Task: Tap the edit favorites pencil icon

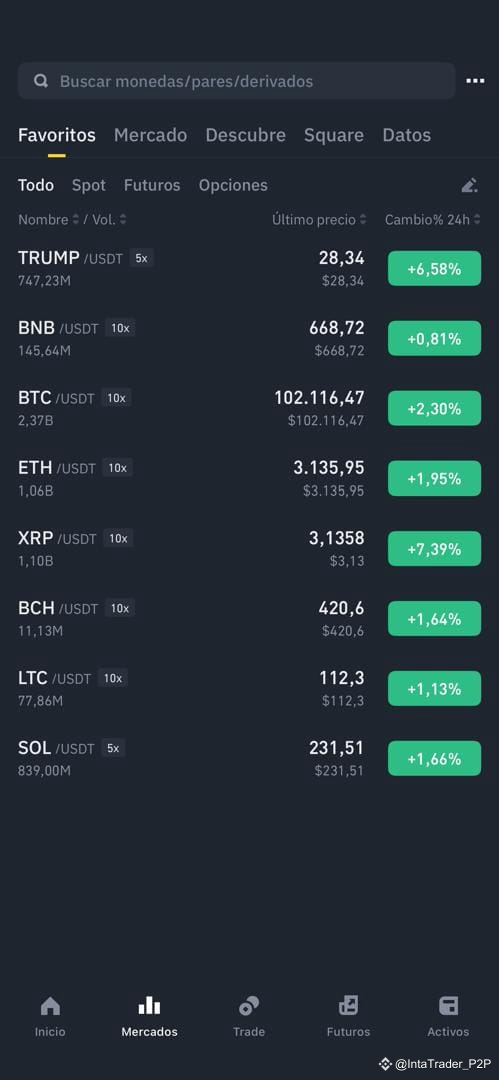Action: pos(469,185)
